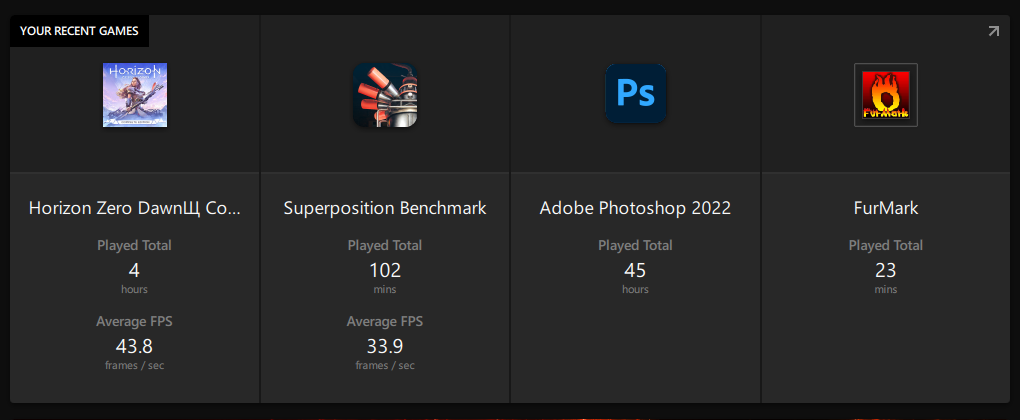
Task: Click Horizon's 43.8 average FPS value
Action: point(135,346)
